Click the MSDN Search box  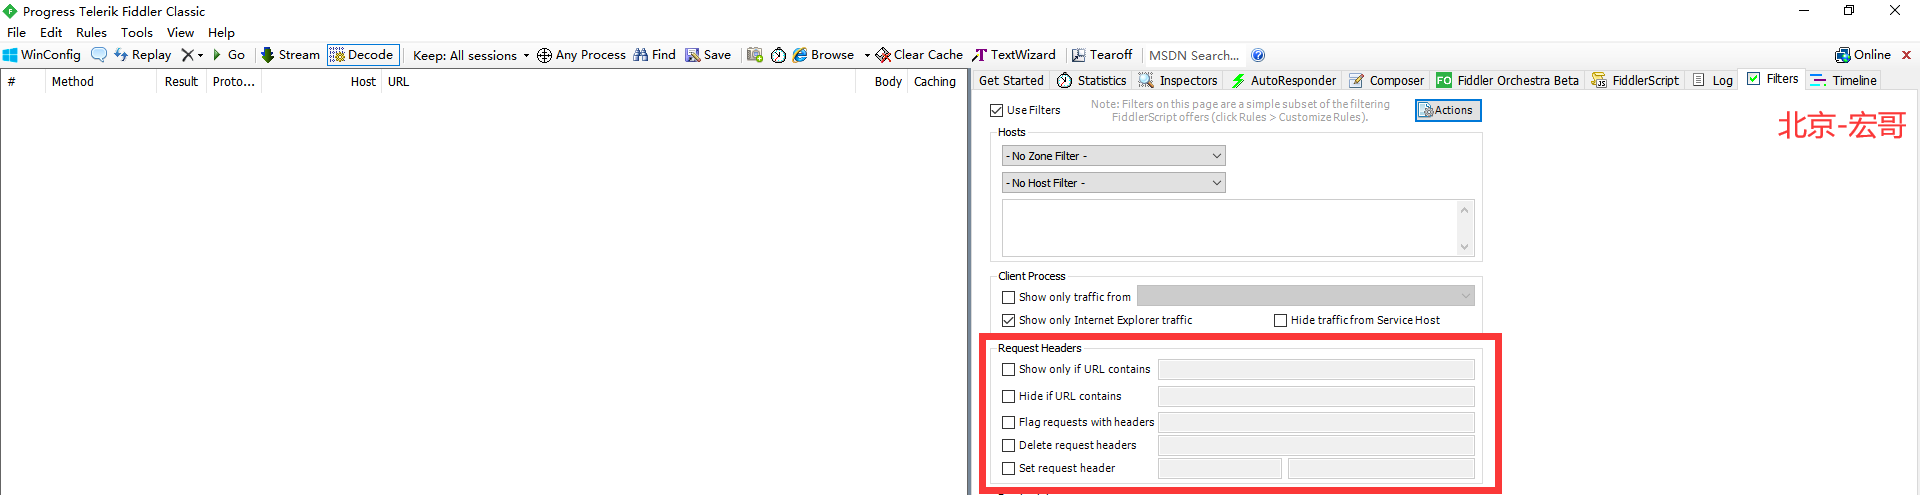point(1194,55)
